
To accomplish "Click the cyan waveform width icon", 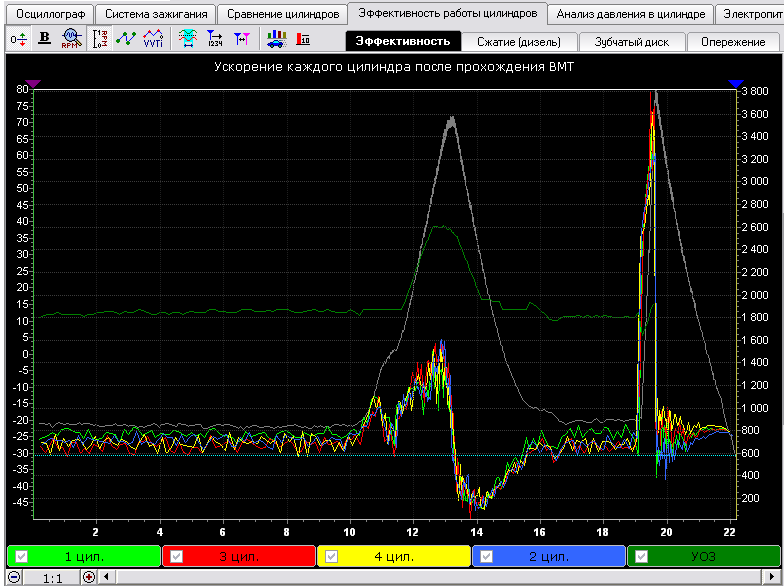I will tap(188, 38).
